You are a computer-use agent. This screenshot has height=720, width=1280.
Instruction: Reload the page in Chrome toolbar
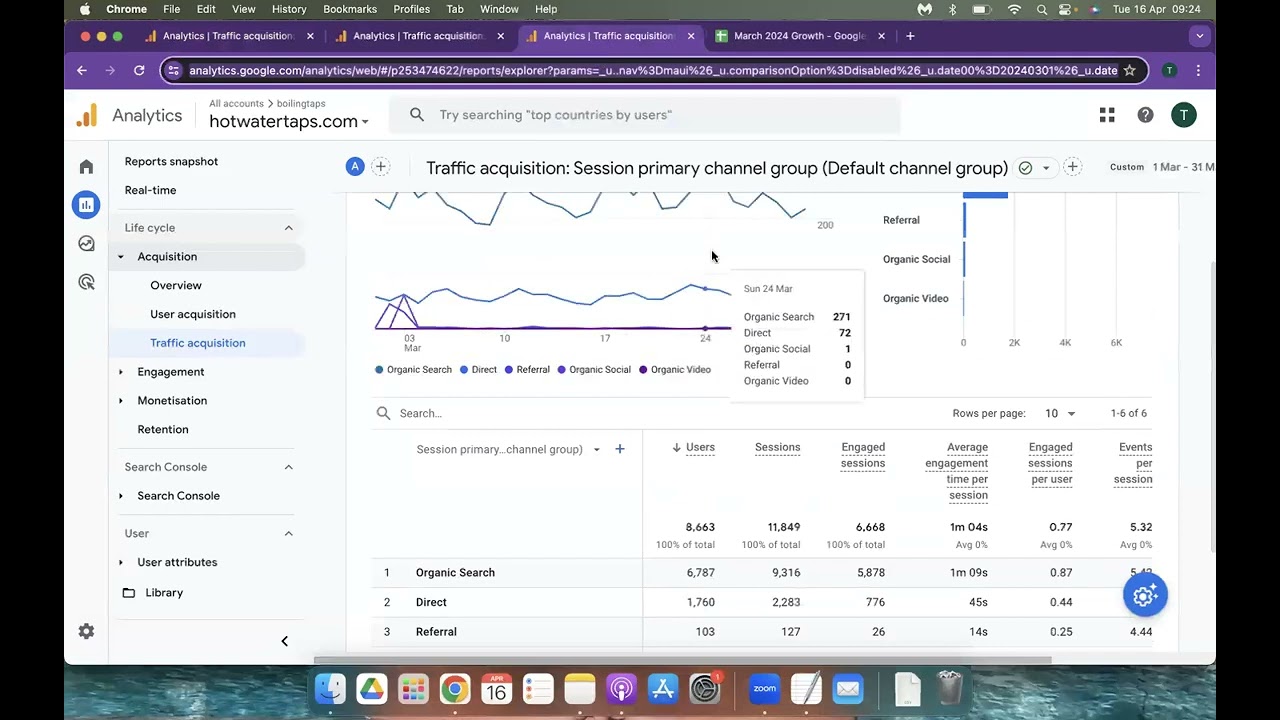139,70
